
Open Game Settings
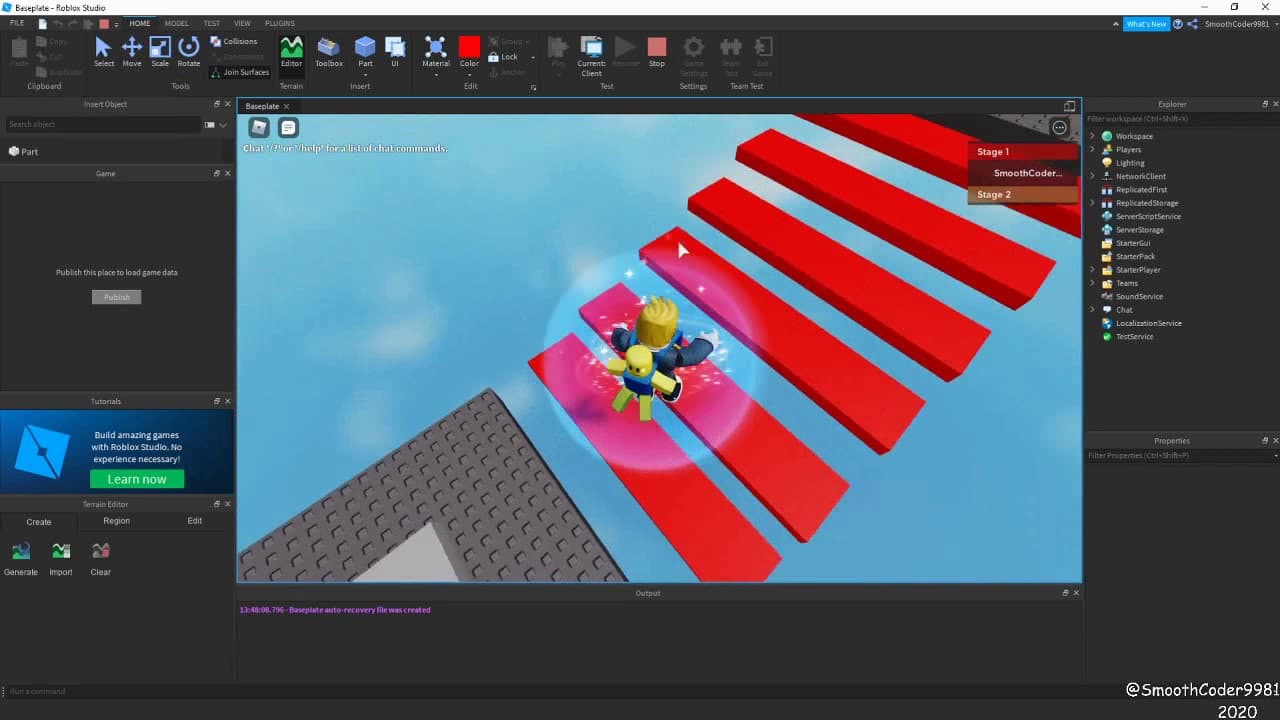693,56
